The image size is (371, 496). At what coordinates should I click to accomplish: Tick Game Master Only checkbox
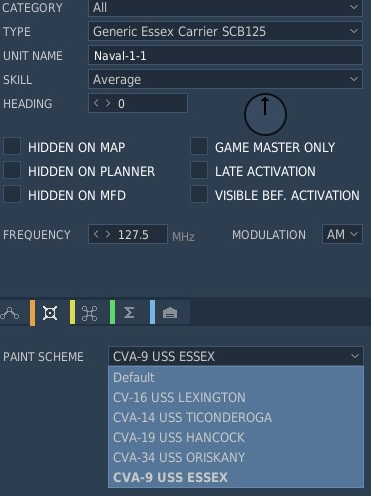pyautogui.click(x=199, y=146)
